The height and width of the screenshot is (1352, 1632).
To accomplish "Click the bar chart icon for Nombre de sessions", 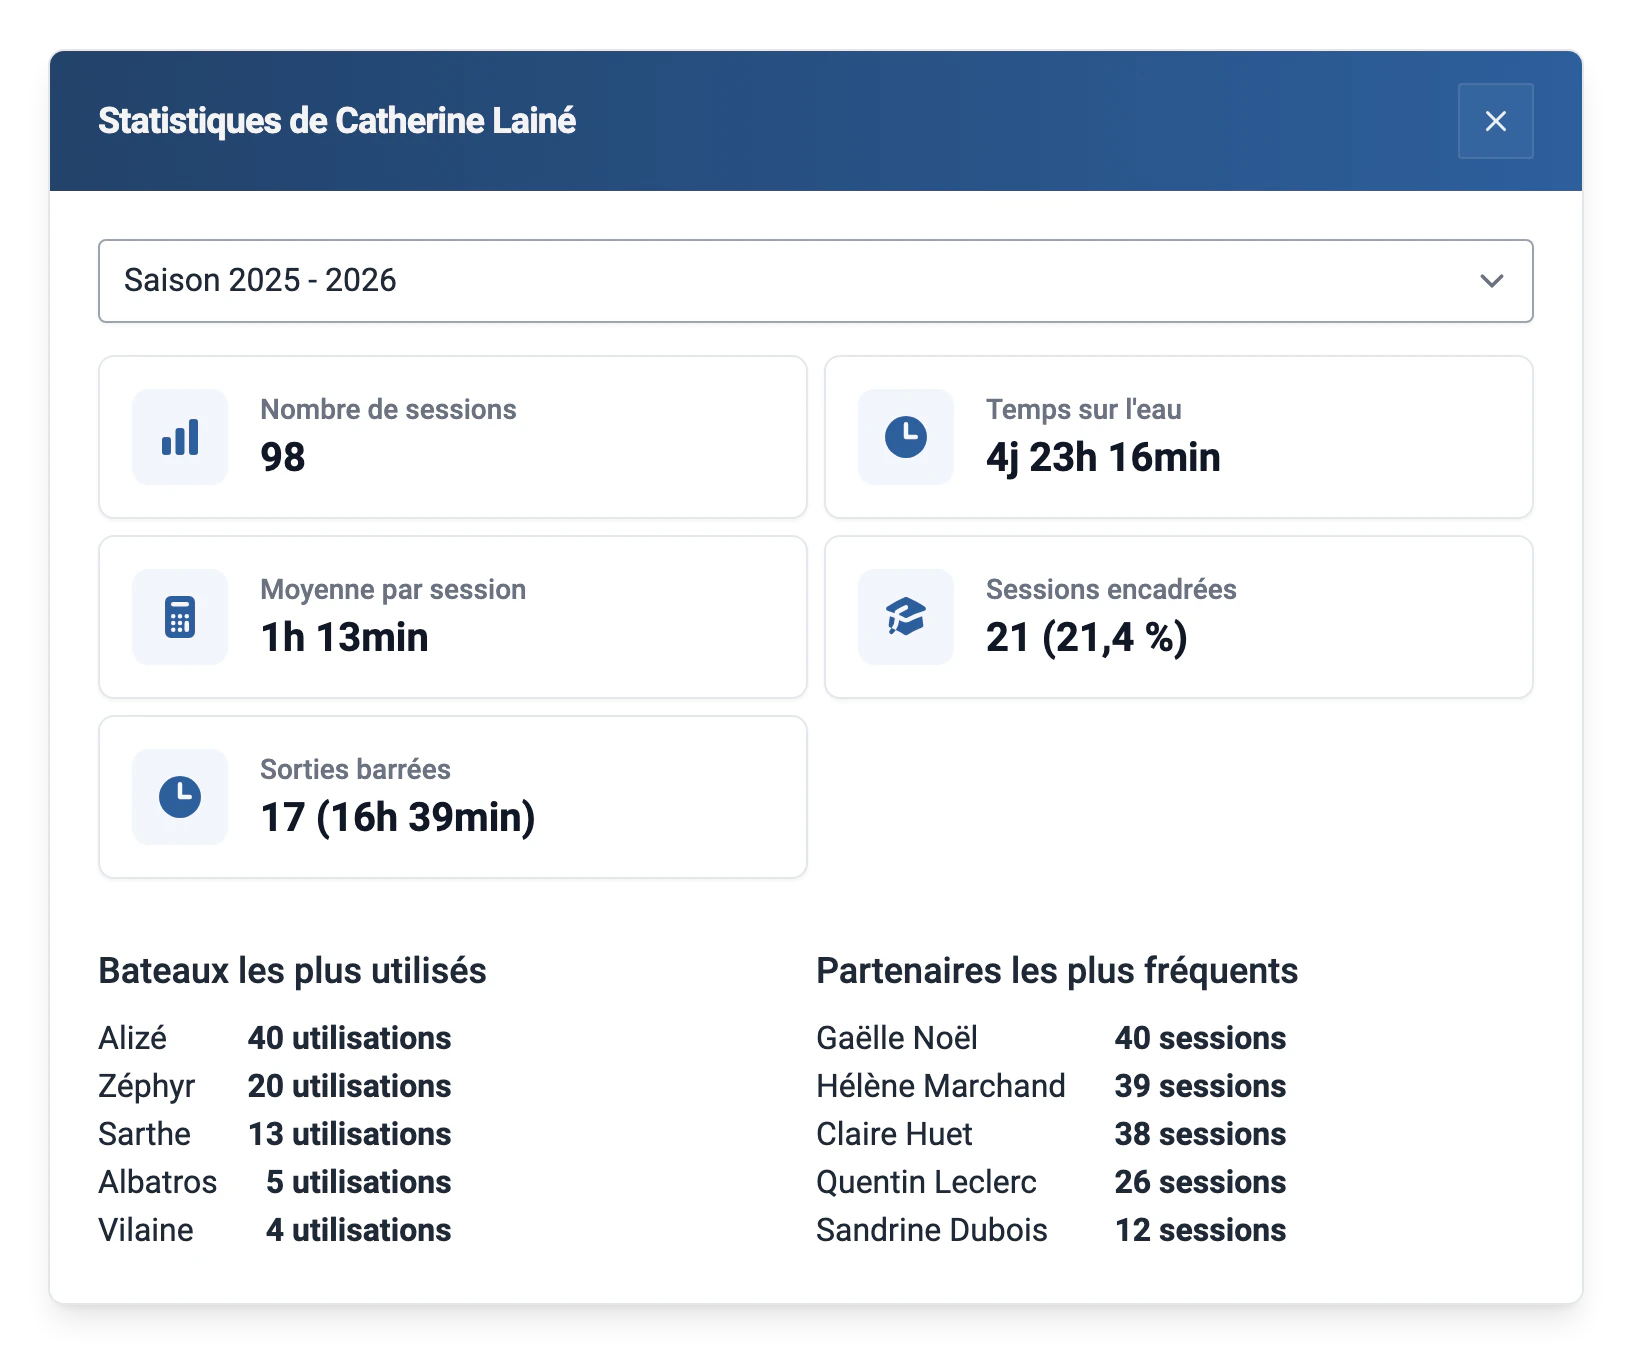I will click(180, 437).
